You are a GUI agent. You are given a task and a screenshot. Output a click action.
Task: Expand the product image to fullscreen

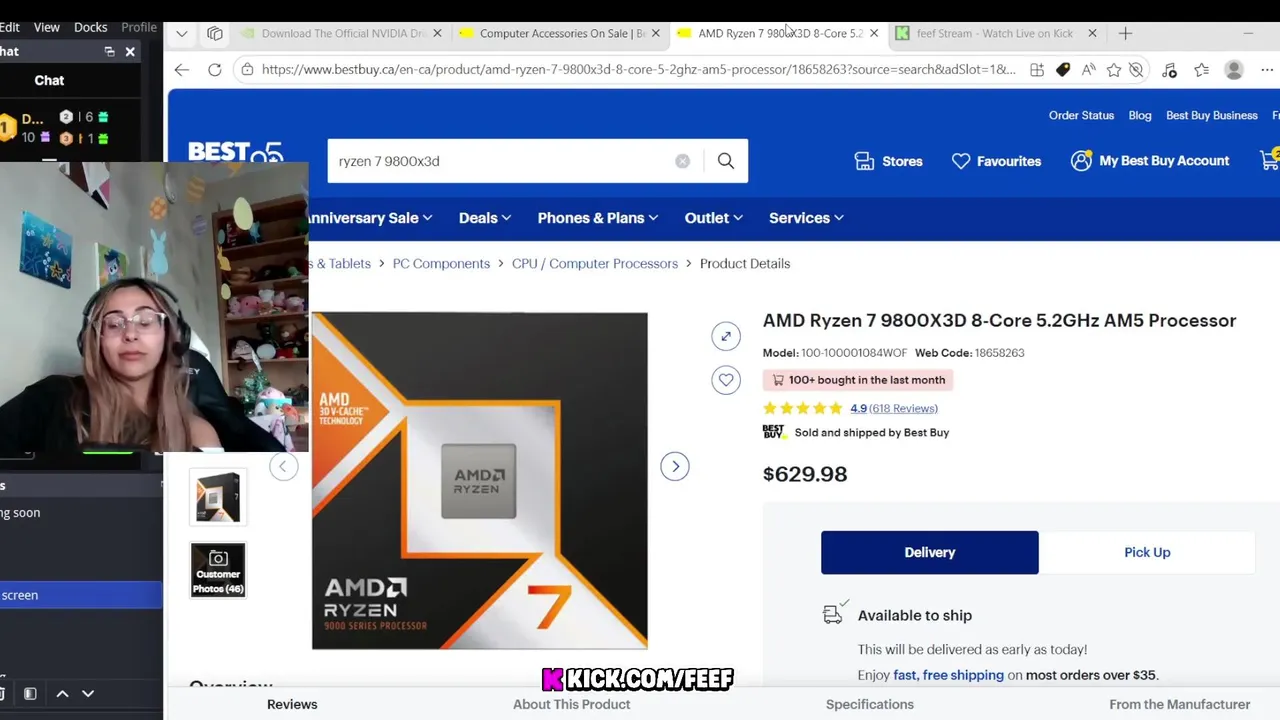(x=726, y=336)
